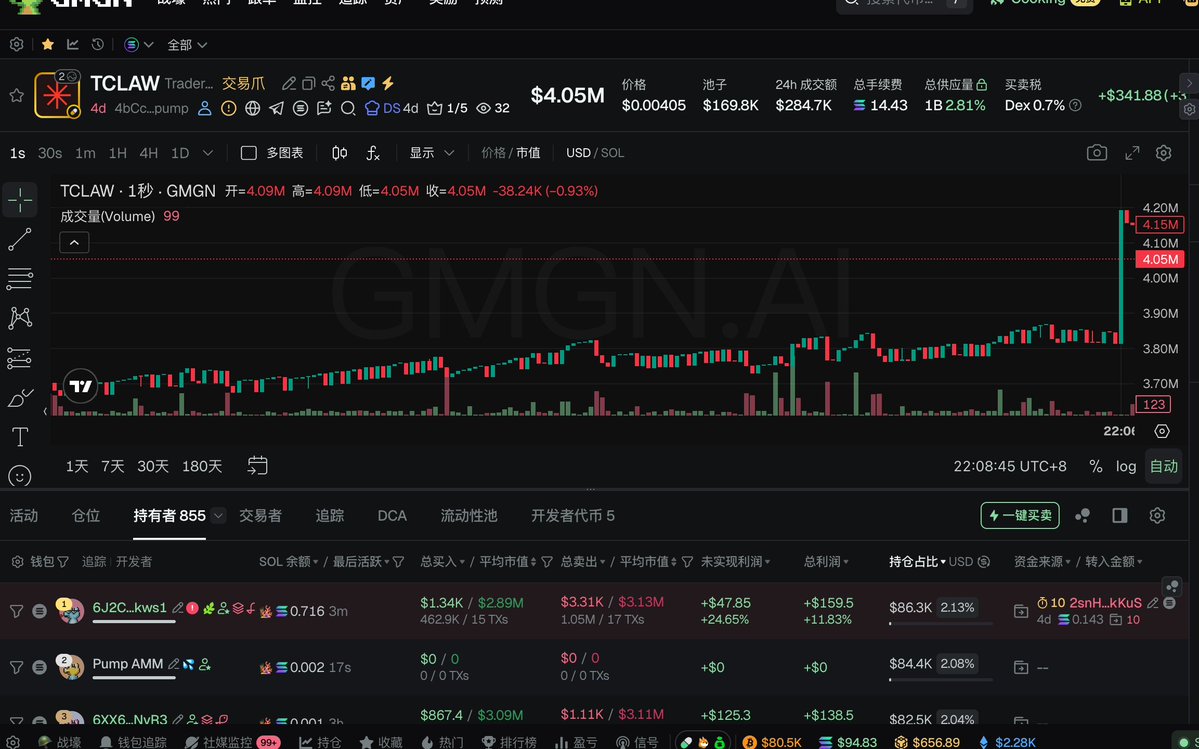1199x749 pixels.
Task: Expand the chart to fullscreen
Action: pos(1132,153)
